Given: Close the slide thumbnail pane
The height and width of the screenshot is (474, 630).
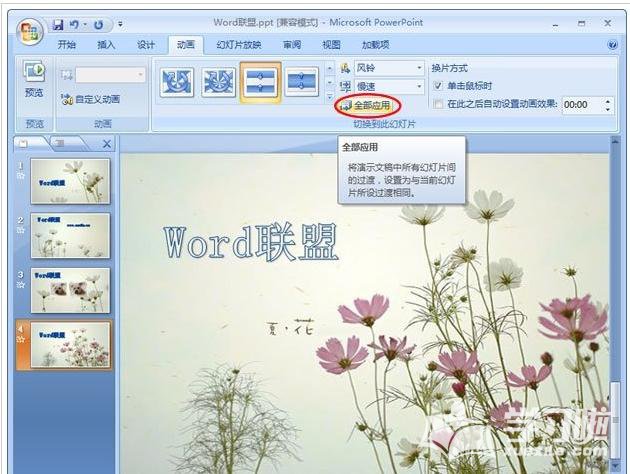Looking at the screenshot, I should coord(107,144).
